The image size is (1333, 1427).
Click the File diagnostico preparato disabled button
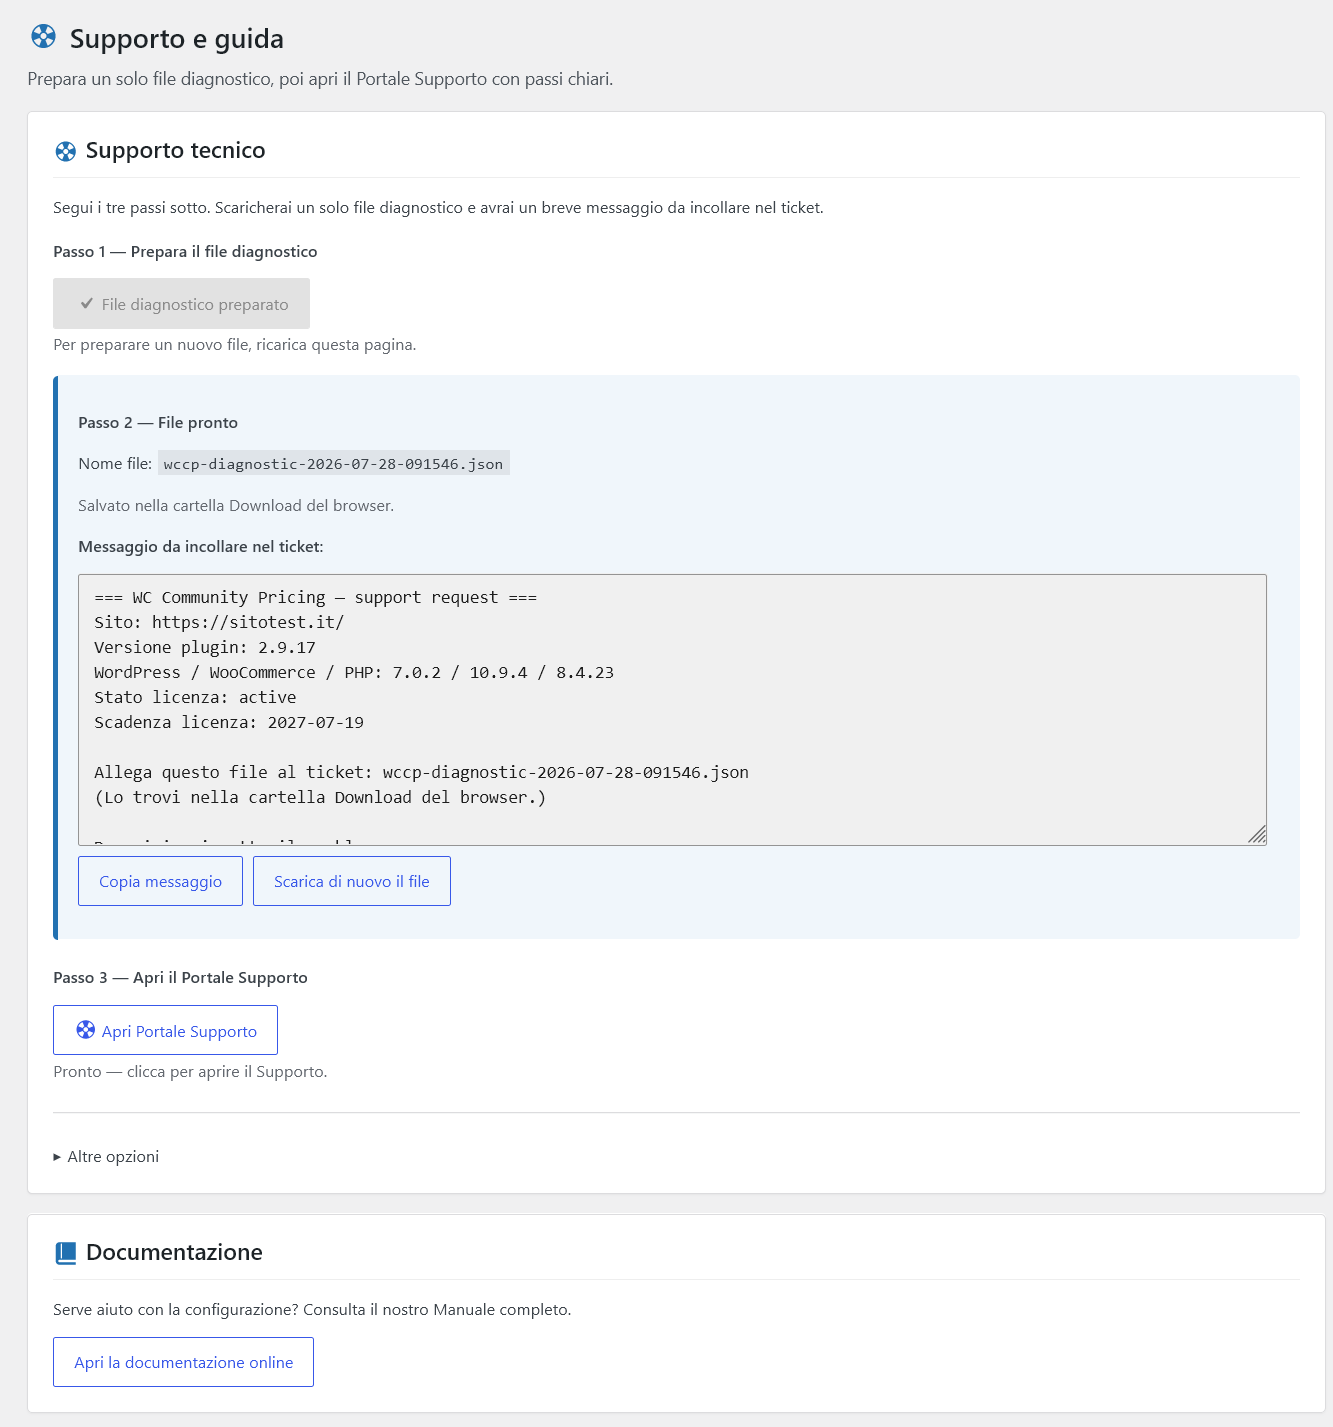[181, 303]
